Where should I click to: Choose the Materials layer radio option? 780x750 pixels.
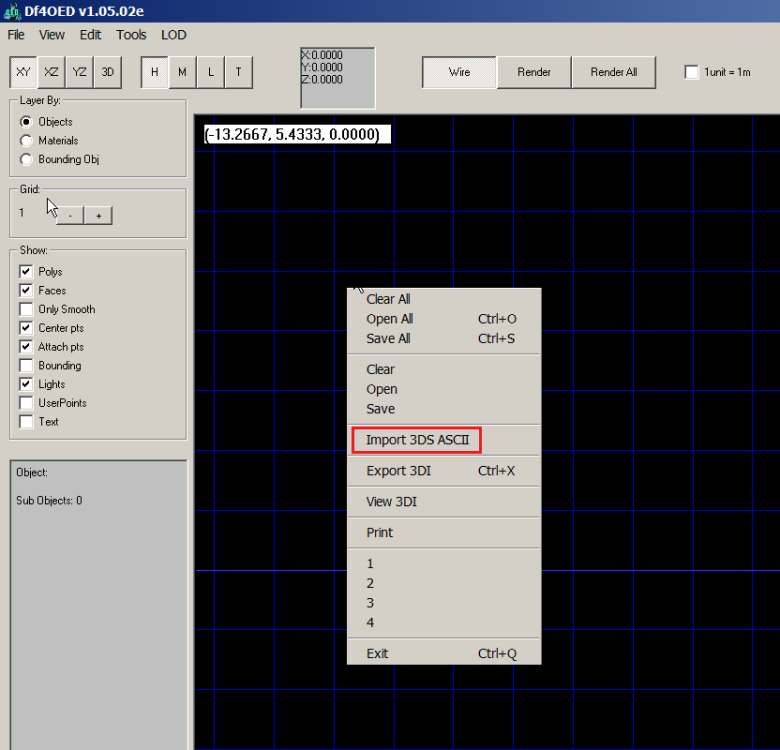pos(26,141)
